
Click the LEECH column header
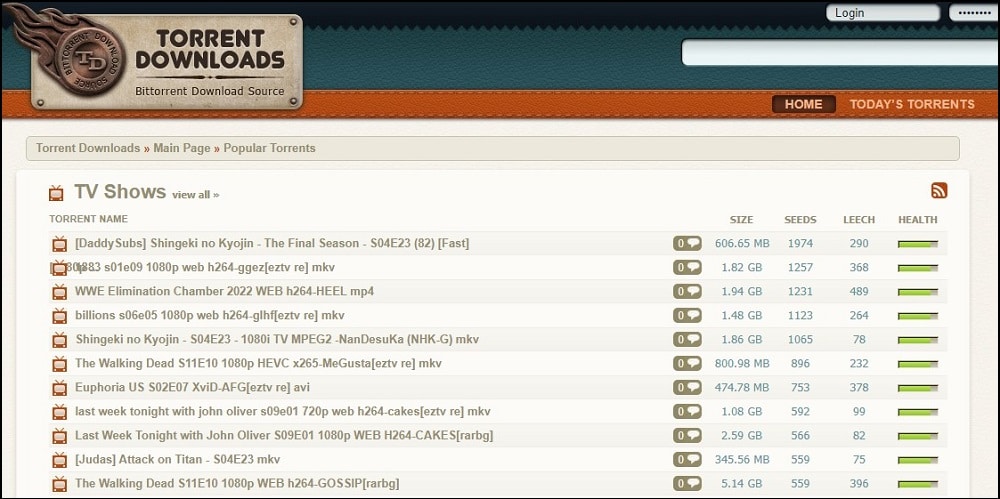coord(859,220)
